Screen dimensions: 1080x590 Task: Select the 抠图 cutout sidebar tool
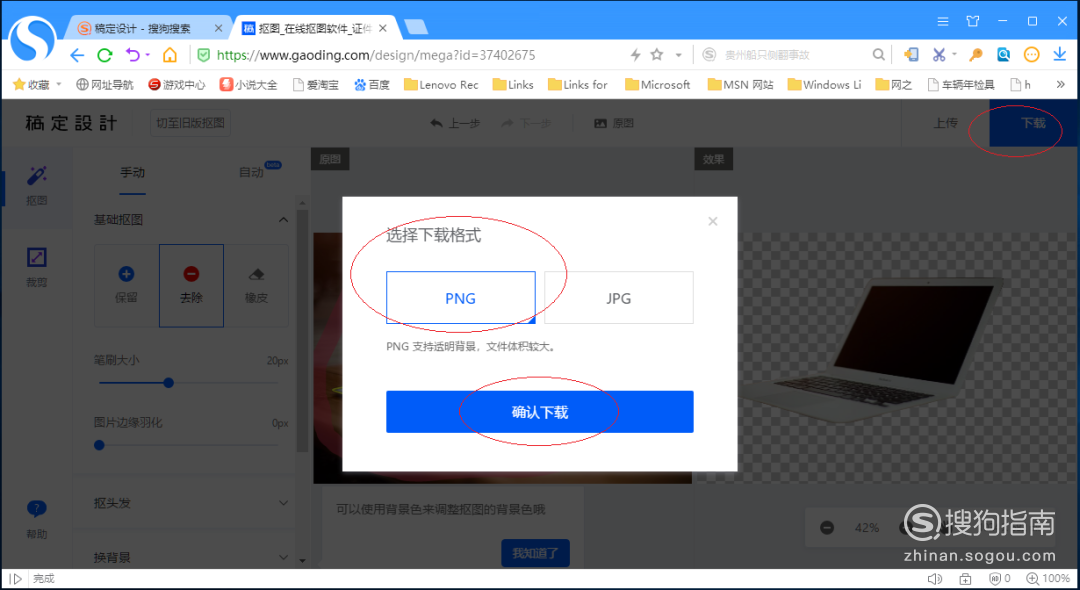click(x=37, y=185)
